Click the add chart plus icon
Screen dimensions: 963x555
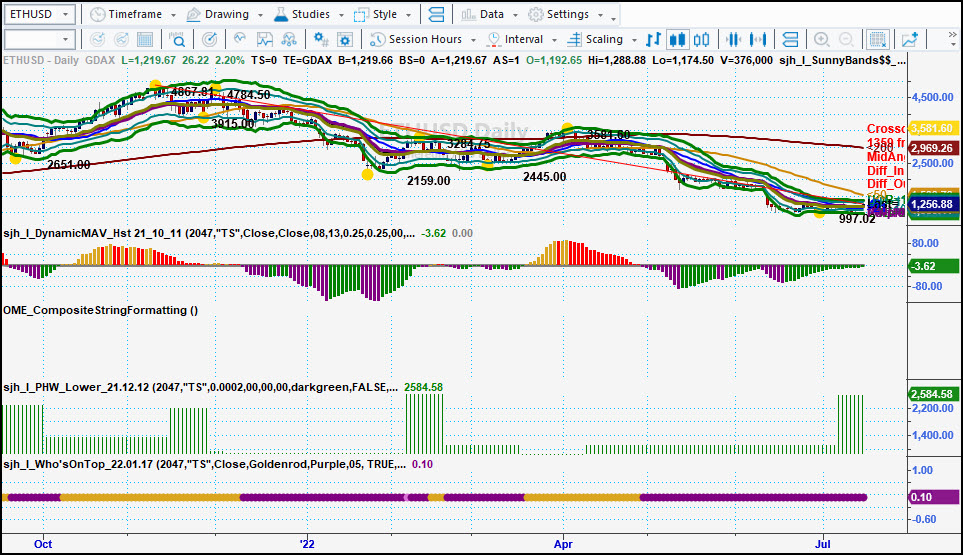[910, 39]
